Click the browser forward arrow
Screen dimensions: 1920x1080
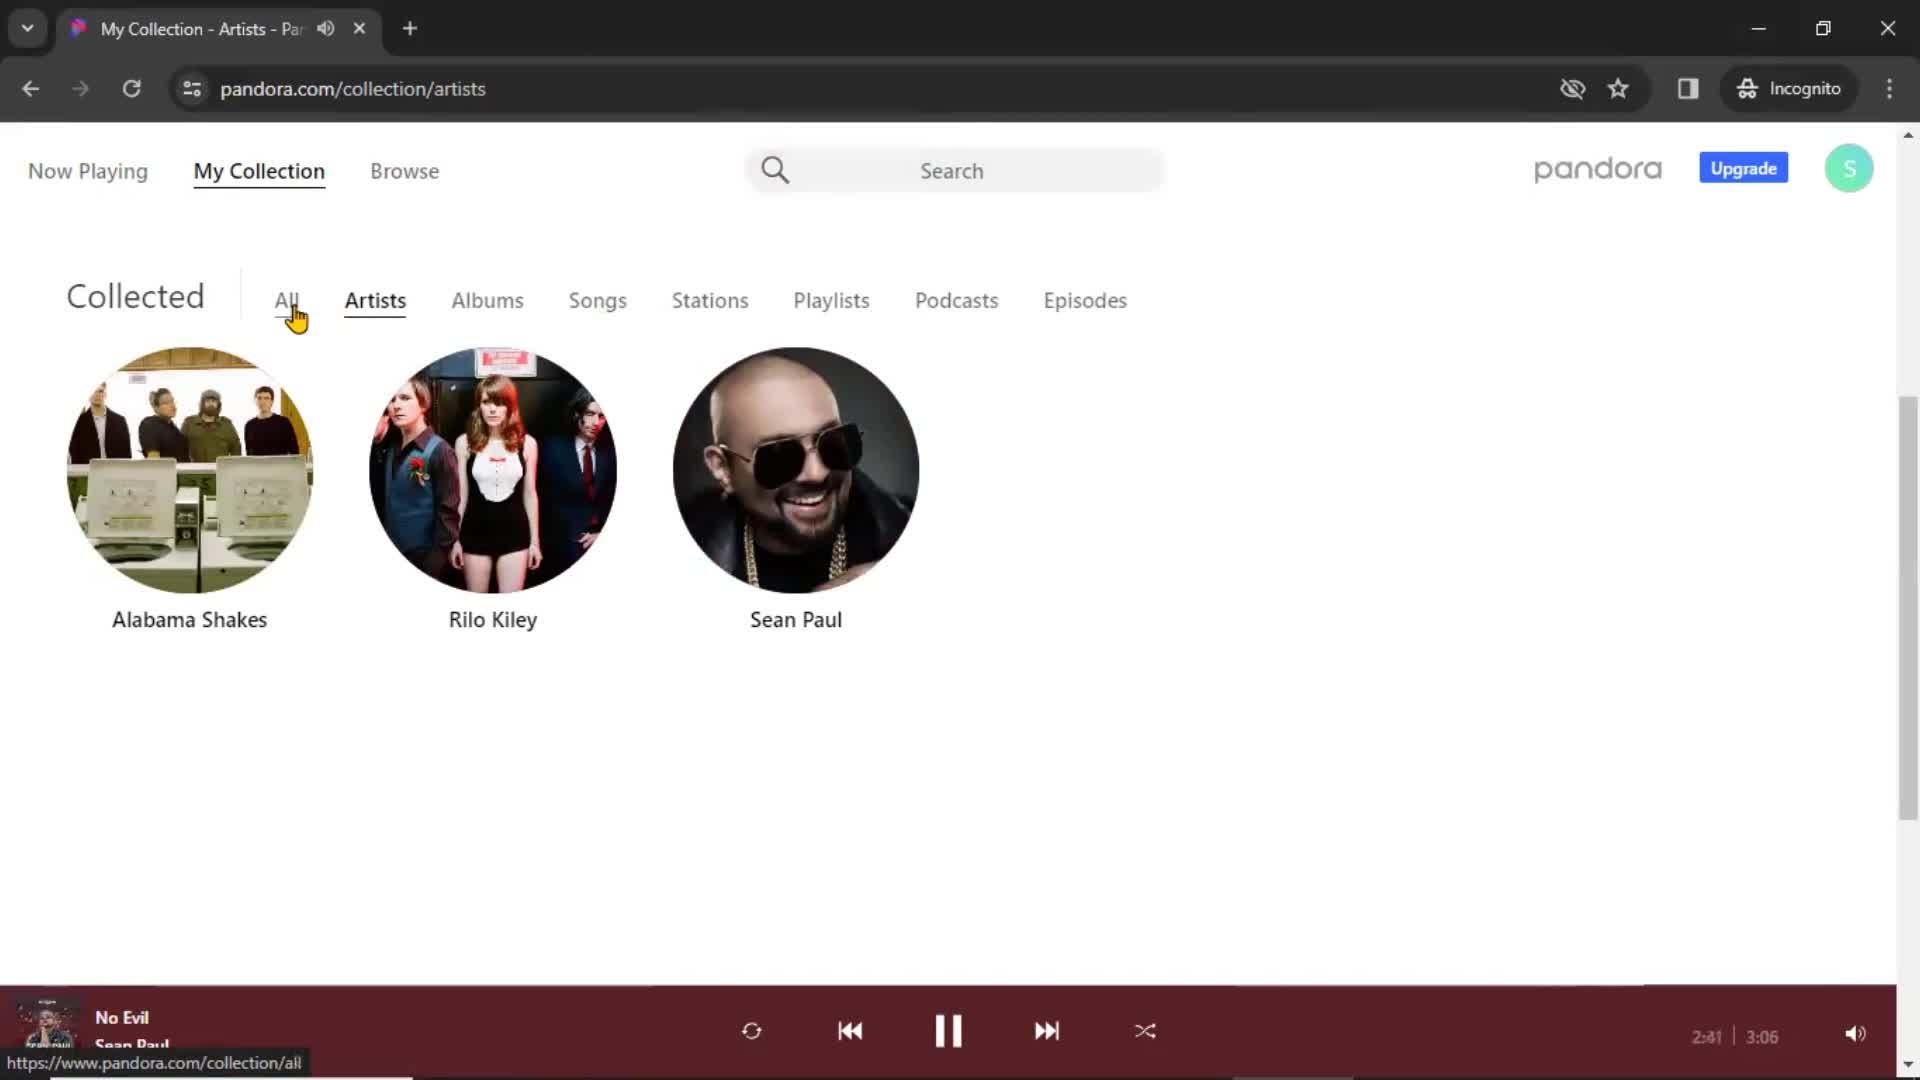pos(81,89)
